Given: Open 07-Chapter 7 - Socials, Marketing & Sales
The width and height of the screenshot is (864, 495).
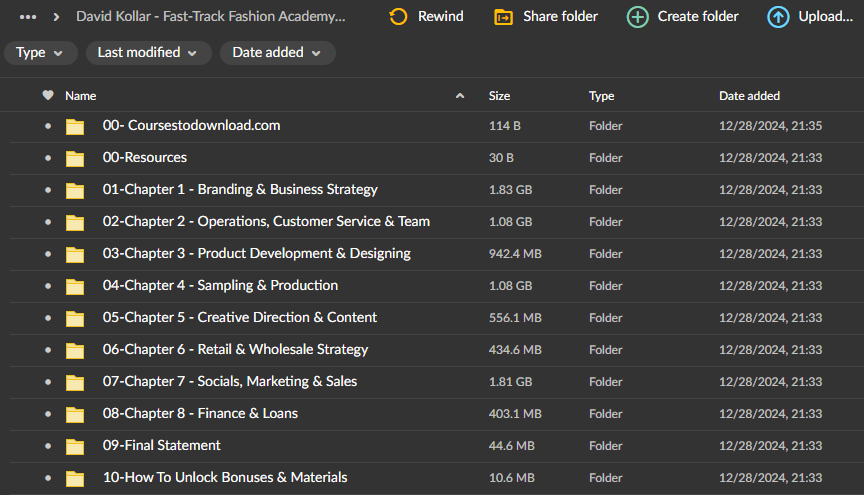Looking at the screenshot, I should (230, 381).
